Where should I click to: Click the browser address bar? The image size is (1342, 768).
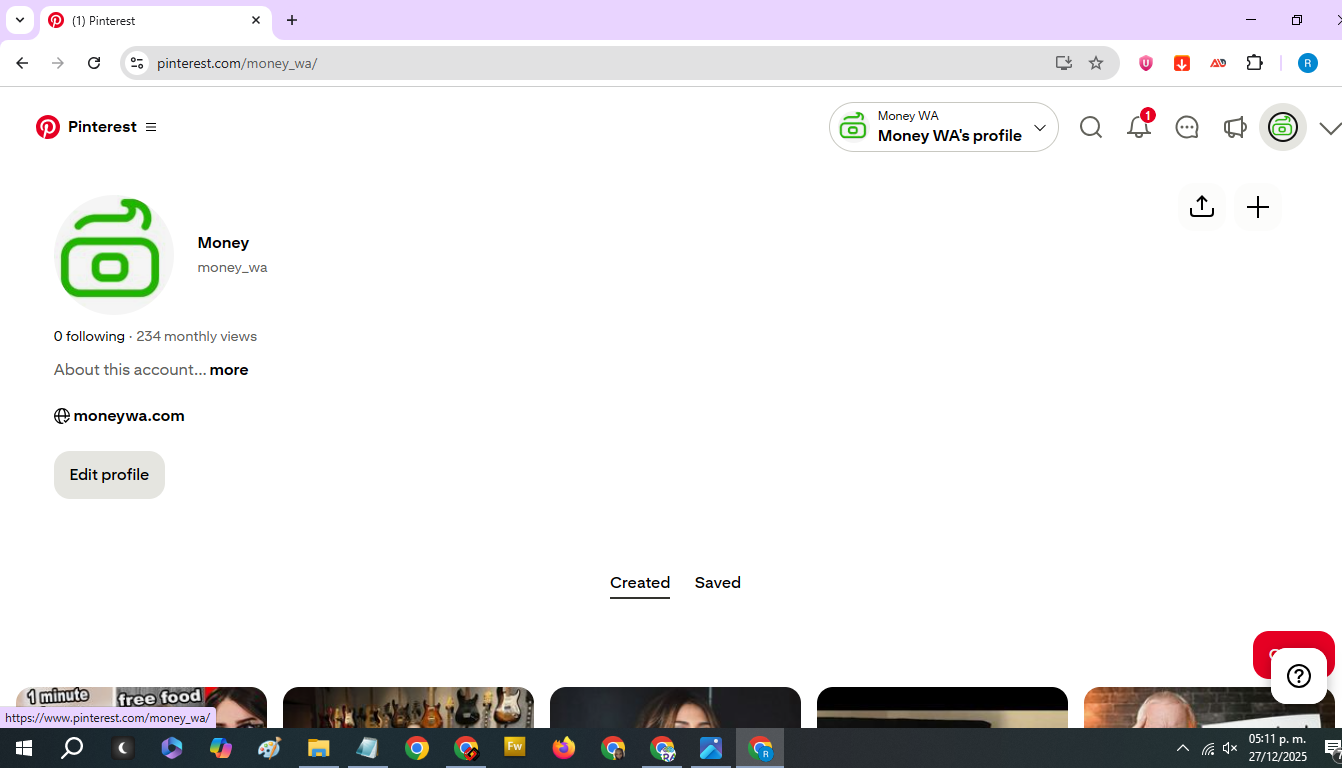click(600, 63)
